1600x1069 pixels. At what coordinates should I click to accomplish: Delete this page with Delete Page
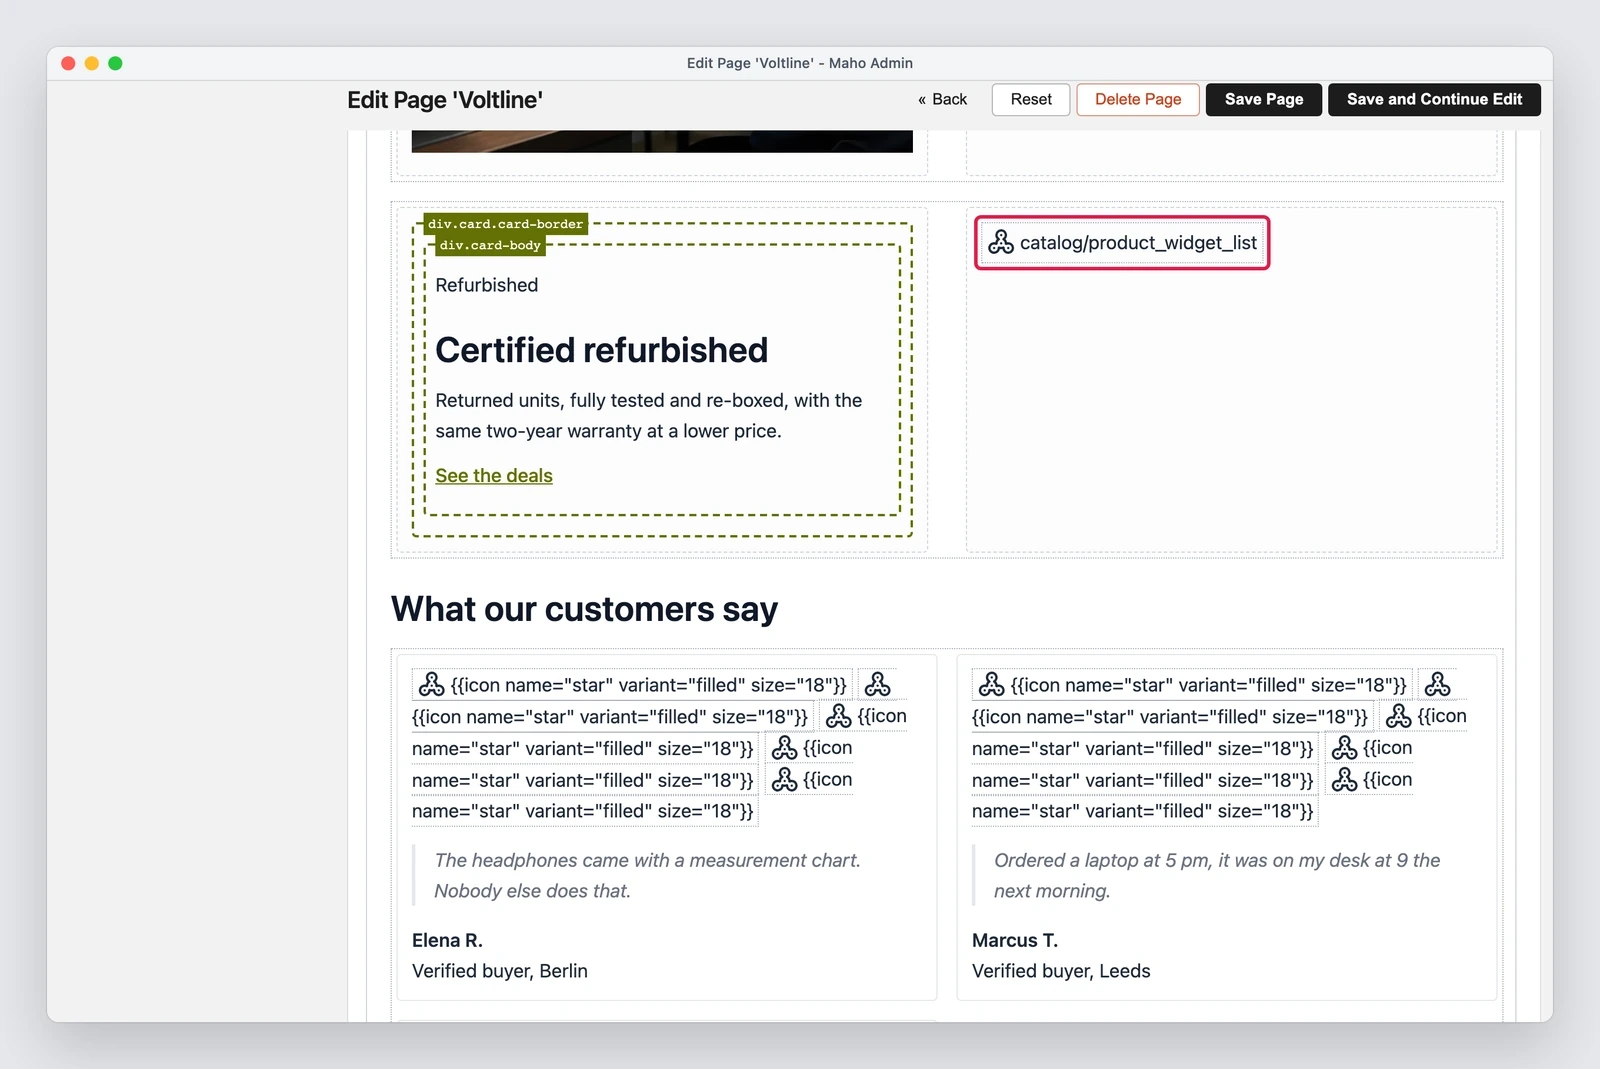click(x=1138, y=99)
